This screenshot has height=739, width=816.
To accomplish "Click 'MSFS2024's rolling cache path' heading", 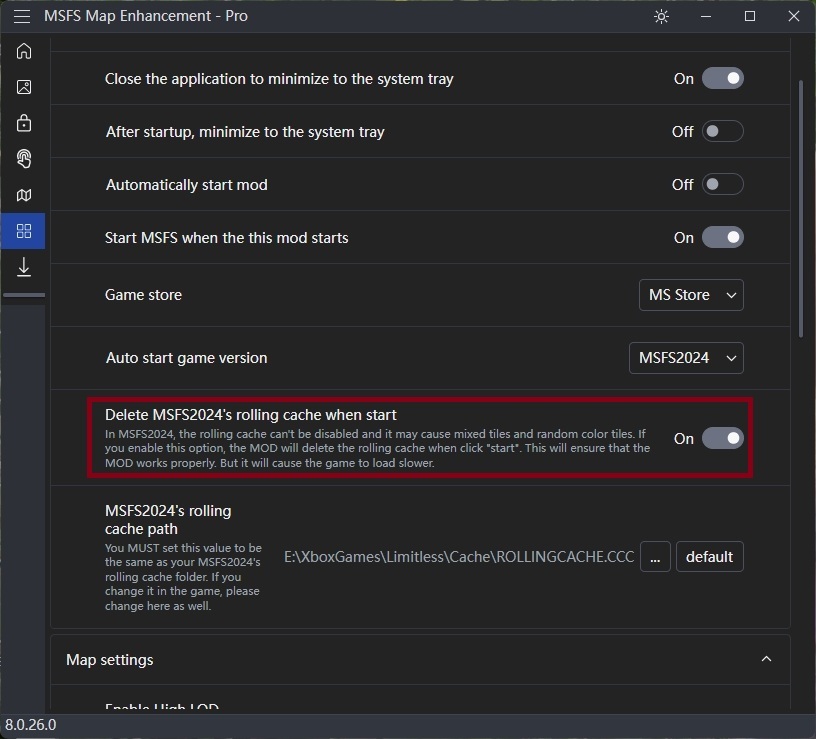I will (x=168, y=519).
